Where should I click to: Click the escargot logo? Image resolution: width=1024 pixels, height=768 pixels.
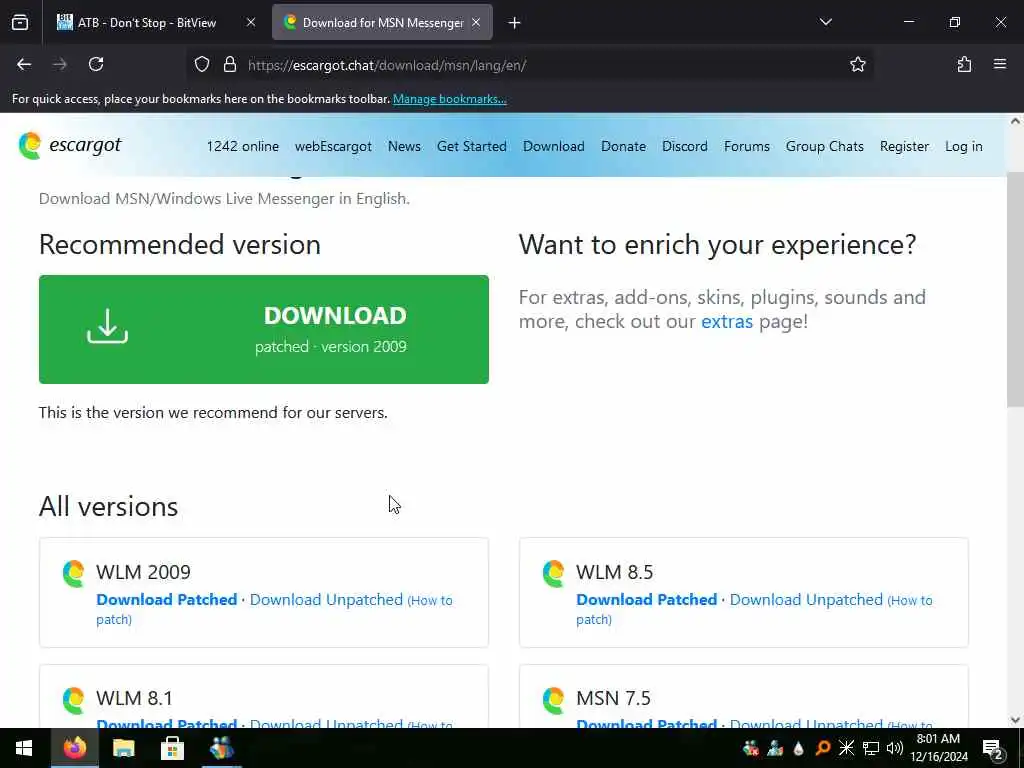click(71, 145)
